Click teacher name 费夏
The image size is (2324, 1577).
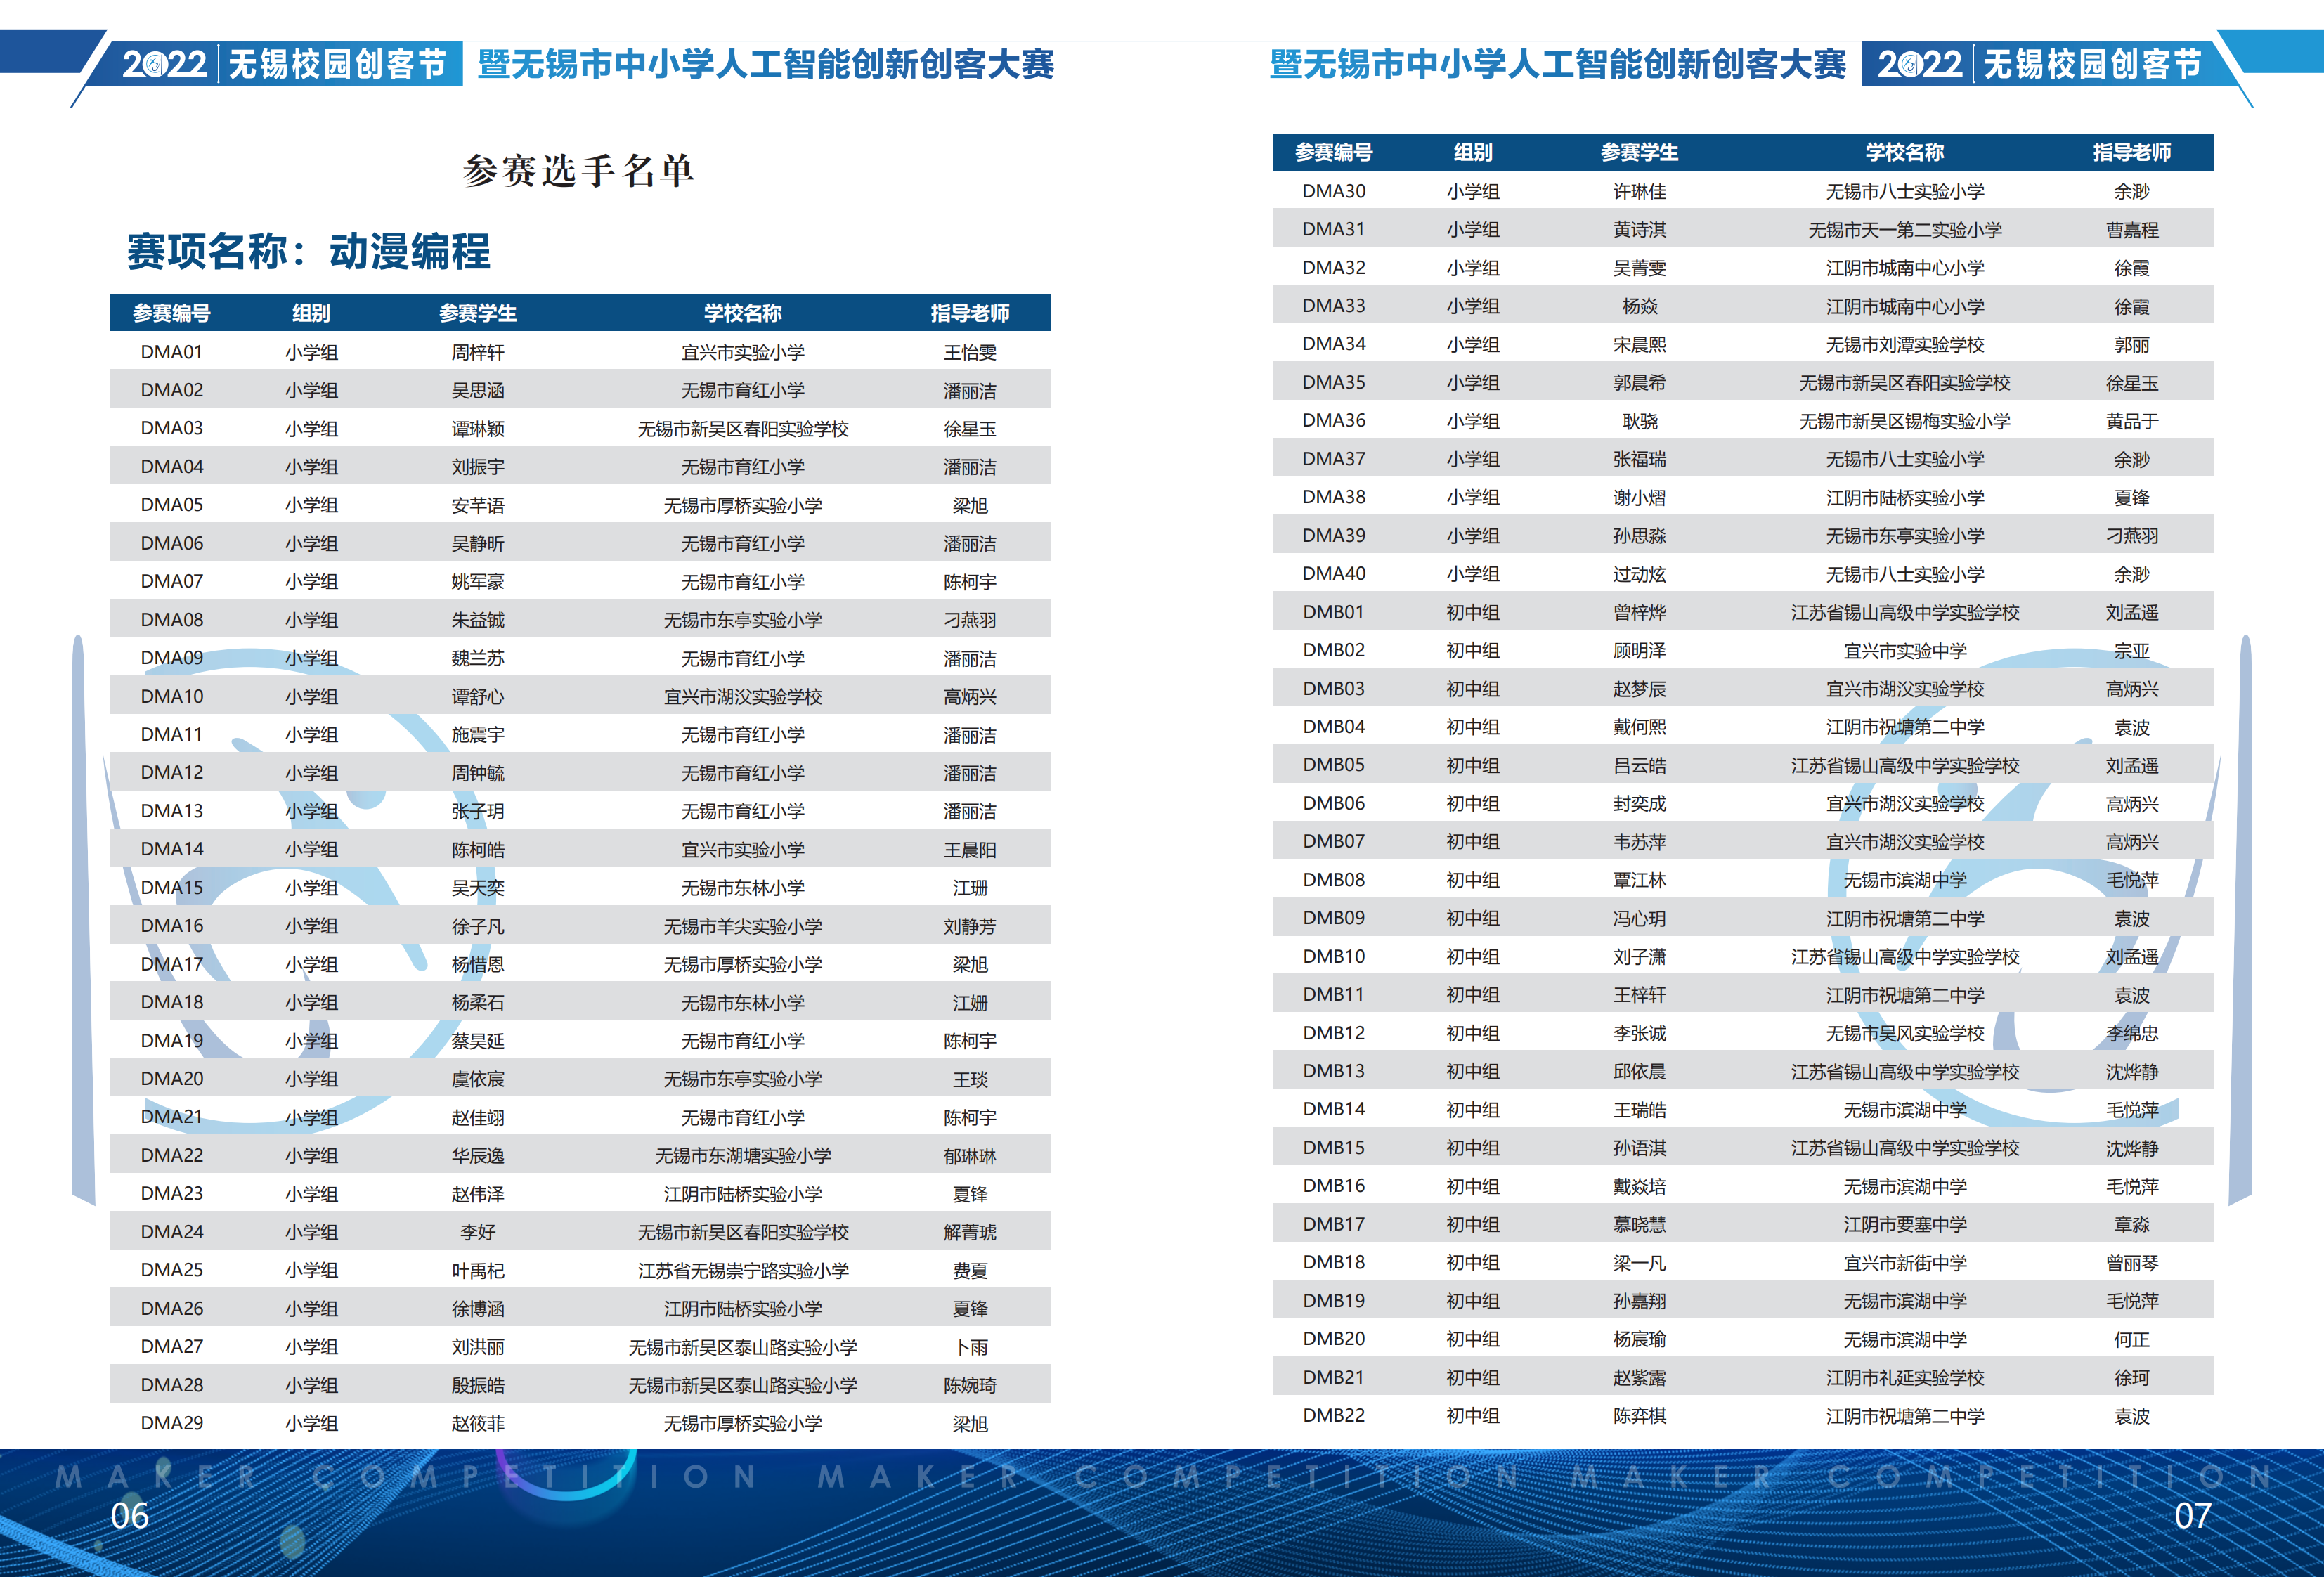[x=970, y=1270]
